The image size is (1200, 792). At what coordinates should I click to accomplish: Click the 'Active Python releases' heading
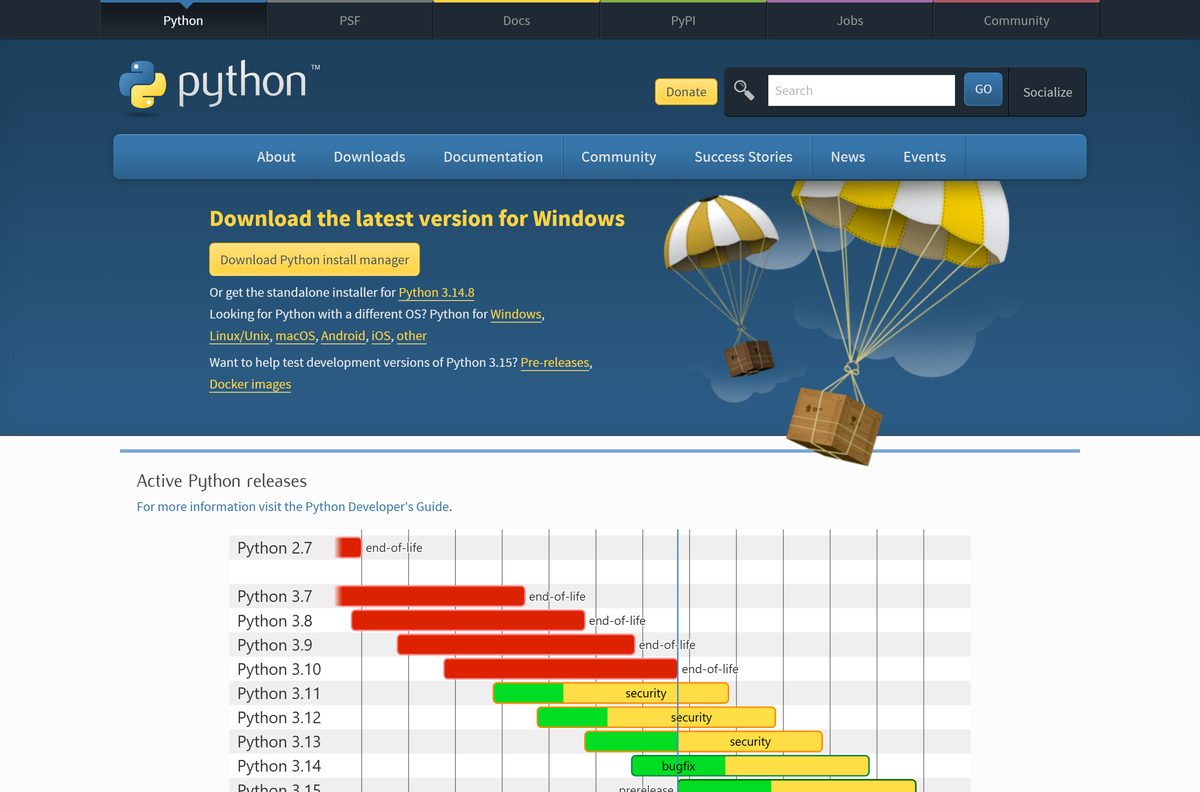pyautogui.click(x=222, y=481)
